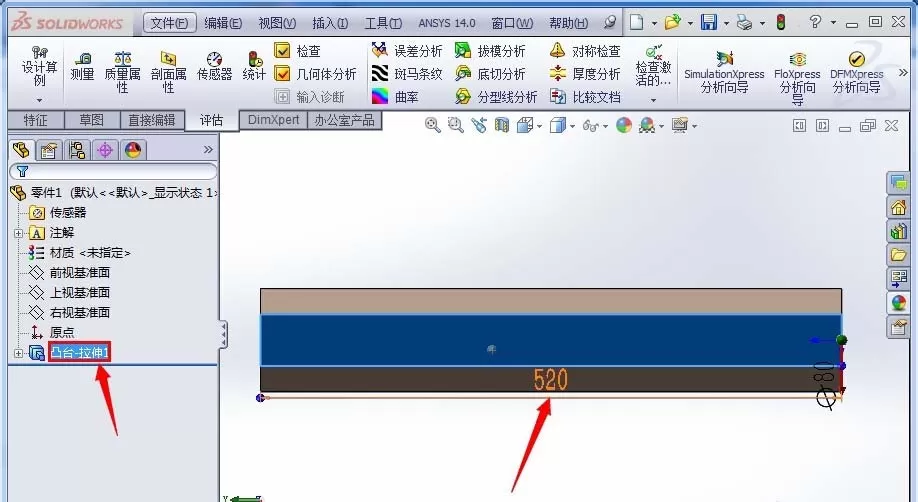The image size is (918, 502).
Task: Launch SimulationXpress 分析向导
Action: pos(724,74)
